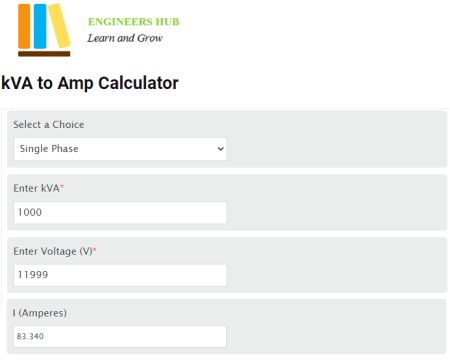
Task: Click the orange book in the logo
Action: tap(24, 26)
